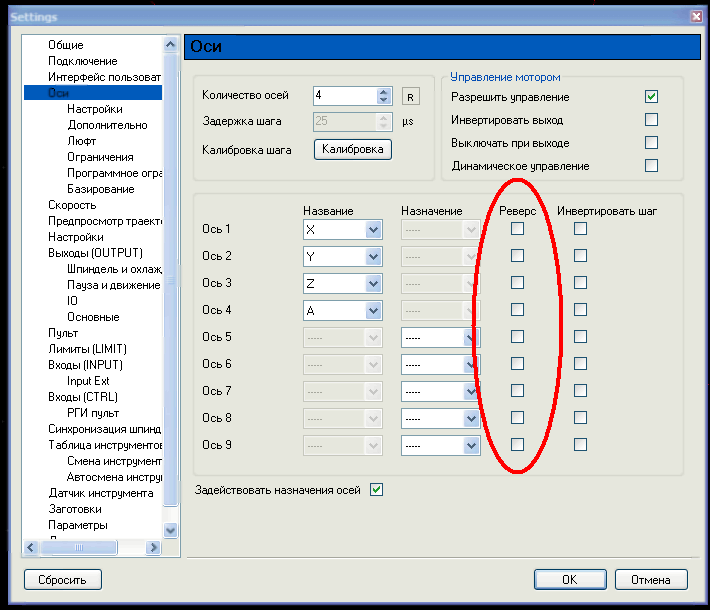Toggle 'Задействовать назначения осей' checkbox
710x610 pixels.
pos(376,490)
